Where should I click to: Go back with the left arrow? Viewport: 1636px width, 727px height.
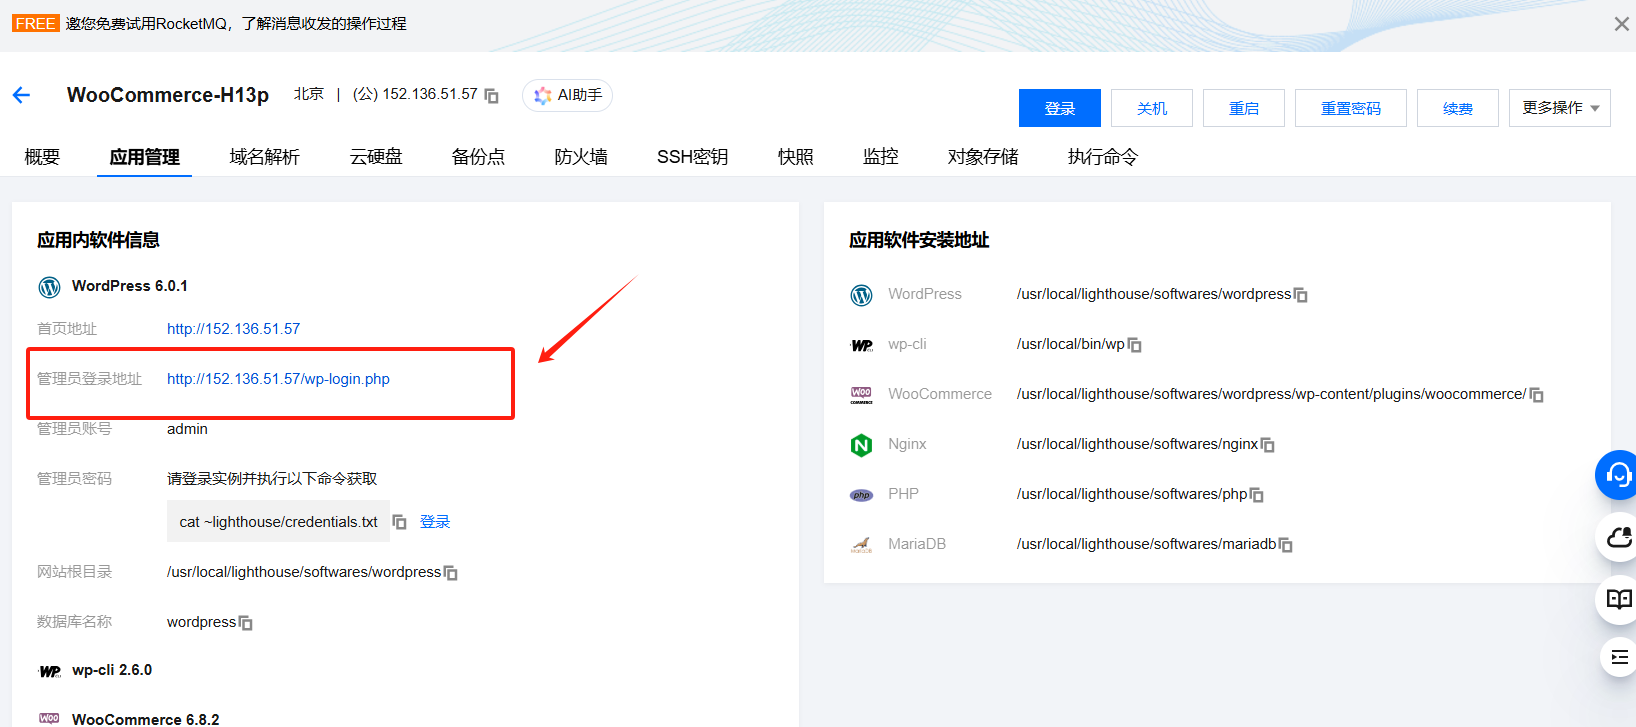(x=21, y=95)
